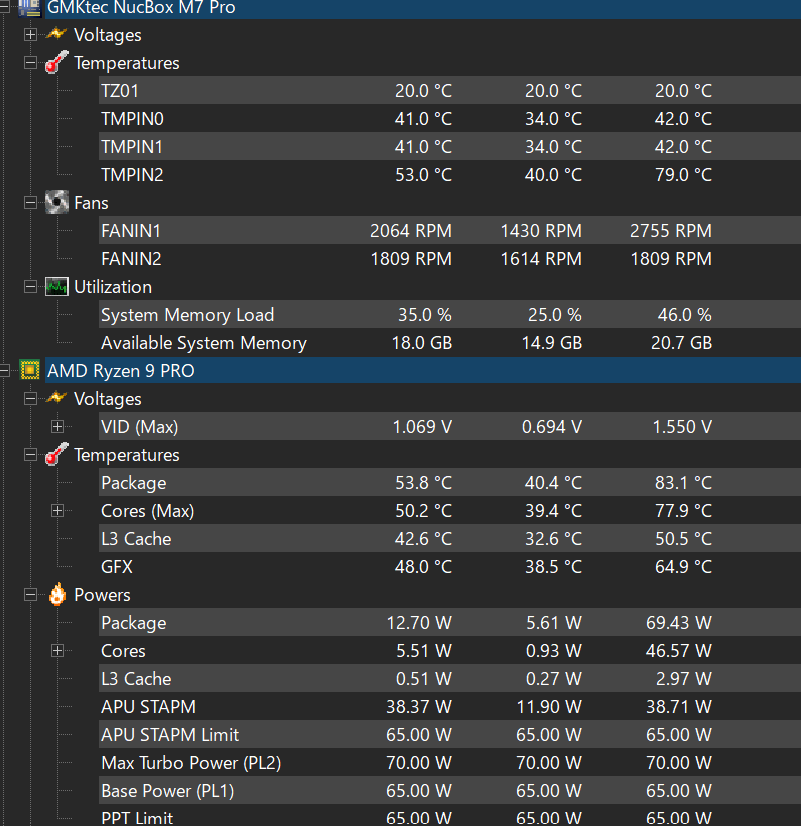Collapse the Fans section
801x826 pixels.
pos(30,203)
